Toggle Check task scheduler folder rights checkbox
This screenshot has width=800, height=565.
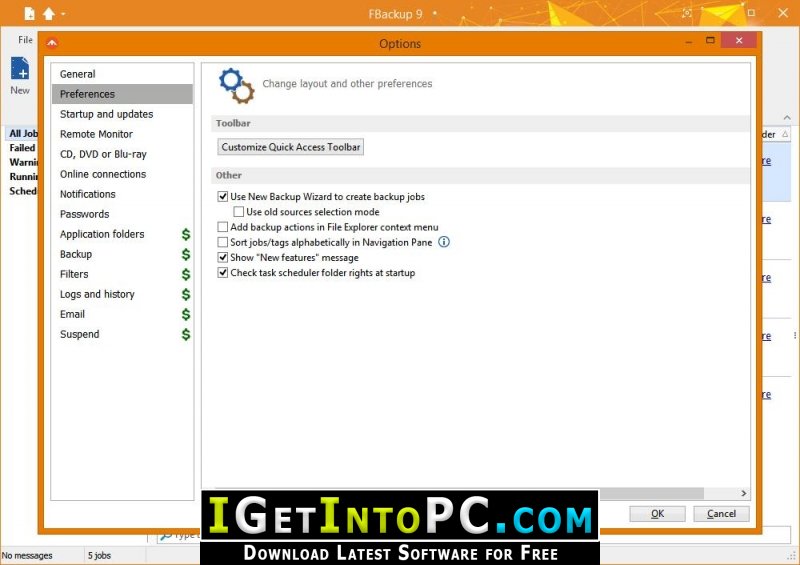coord(223,273)
